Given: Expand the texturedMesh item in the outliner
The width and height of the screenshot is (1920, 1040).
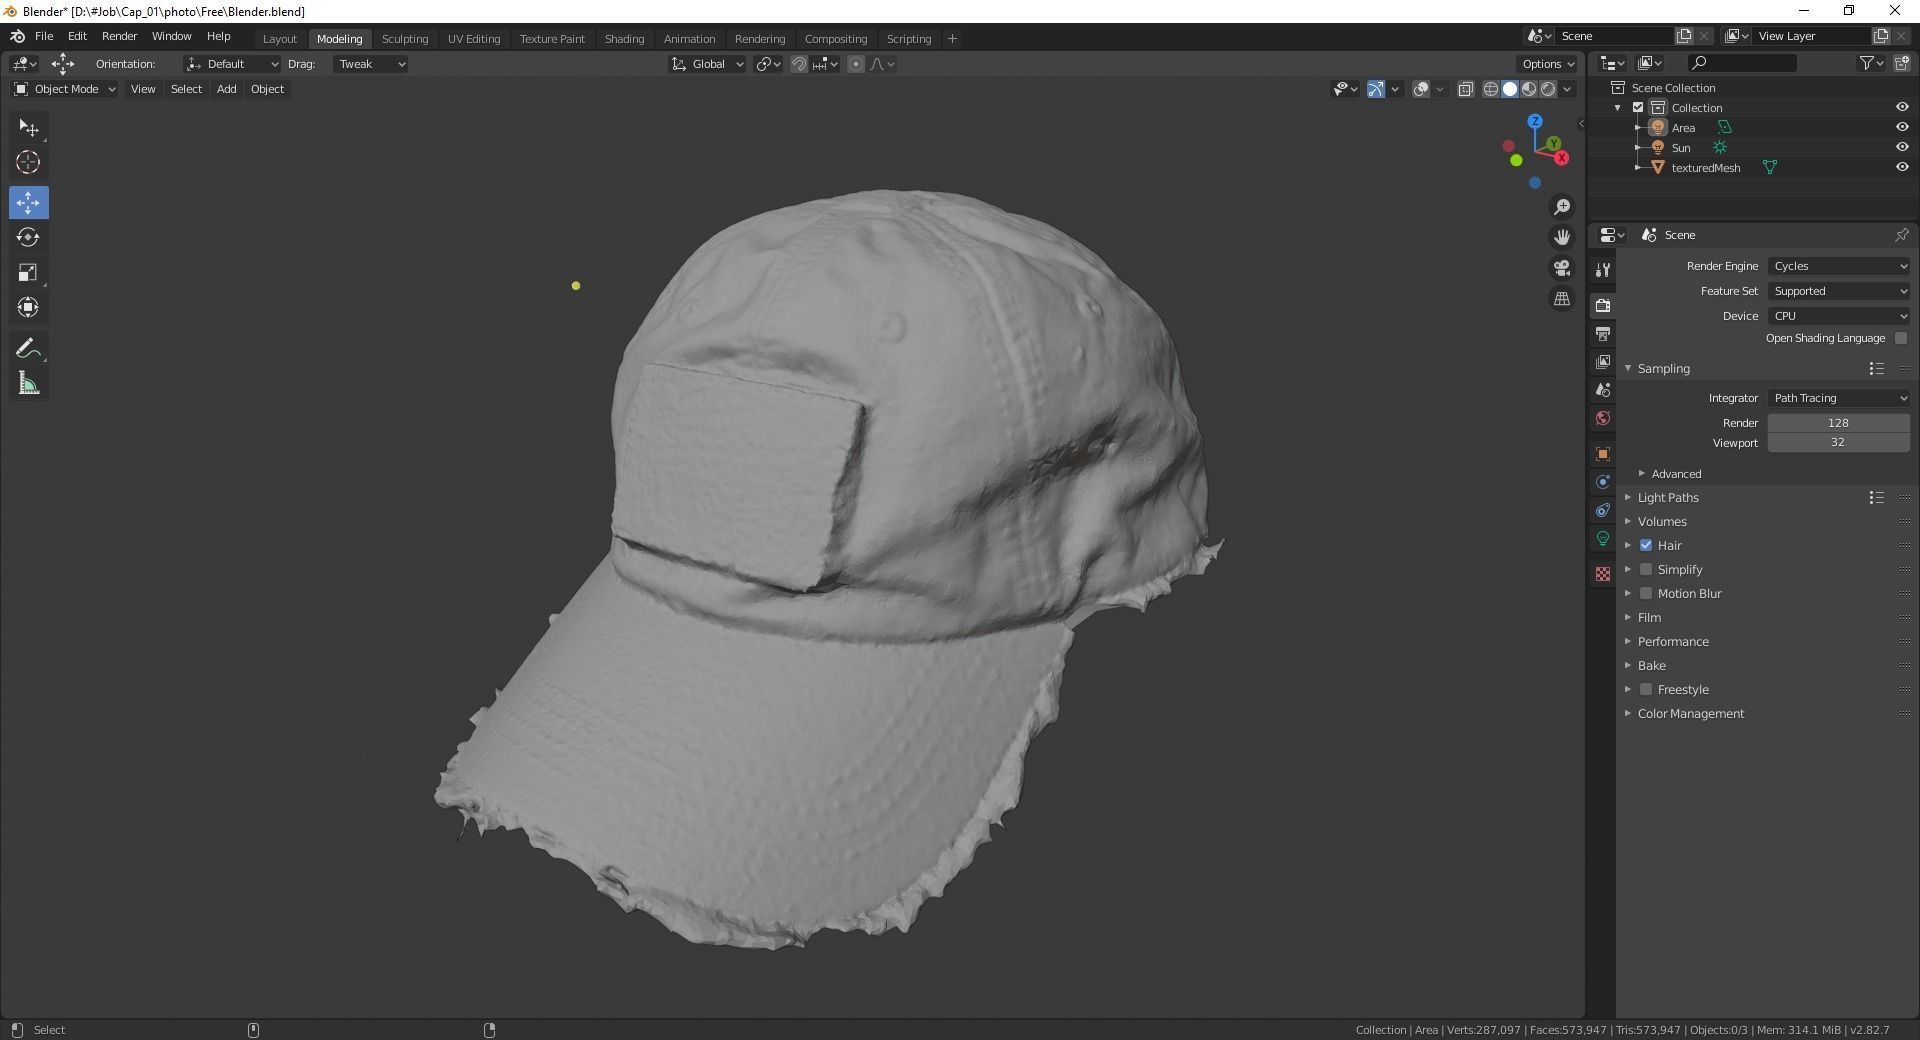Looking at the screenshot, I should pos(1637,167).
